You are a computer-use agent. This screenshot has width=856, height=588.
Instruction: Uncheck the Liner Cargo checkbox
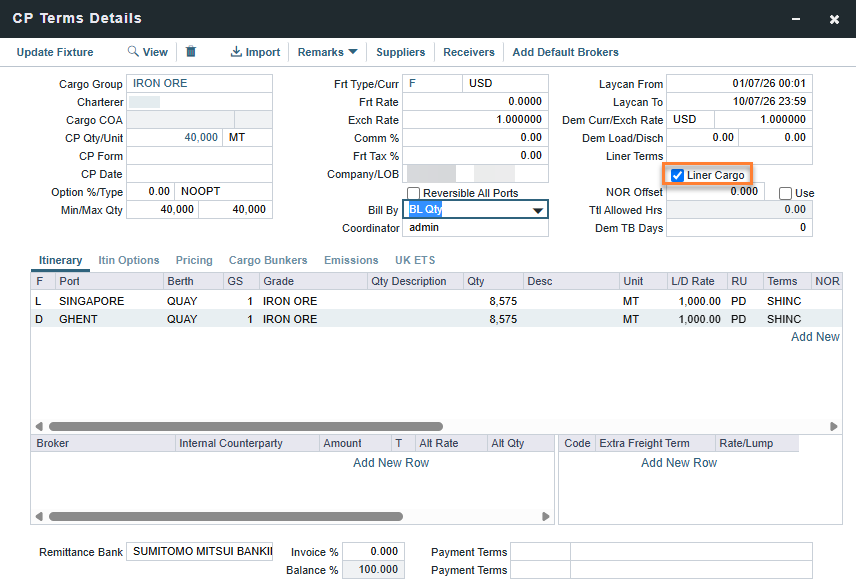click(x=677, y=175)
